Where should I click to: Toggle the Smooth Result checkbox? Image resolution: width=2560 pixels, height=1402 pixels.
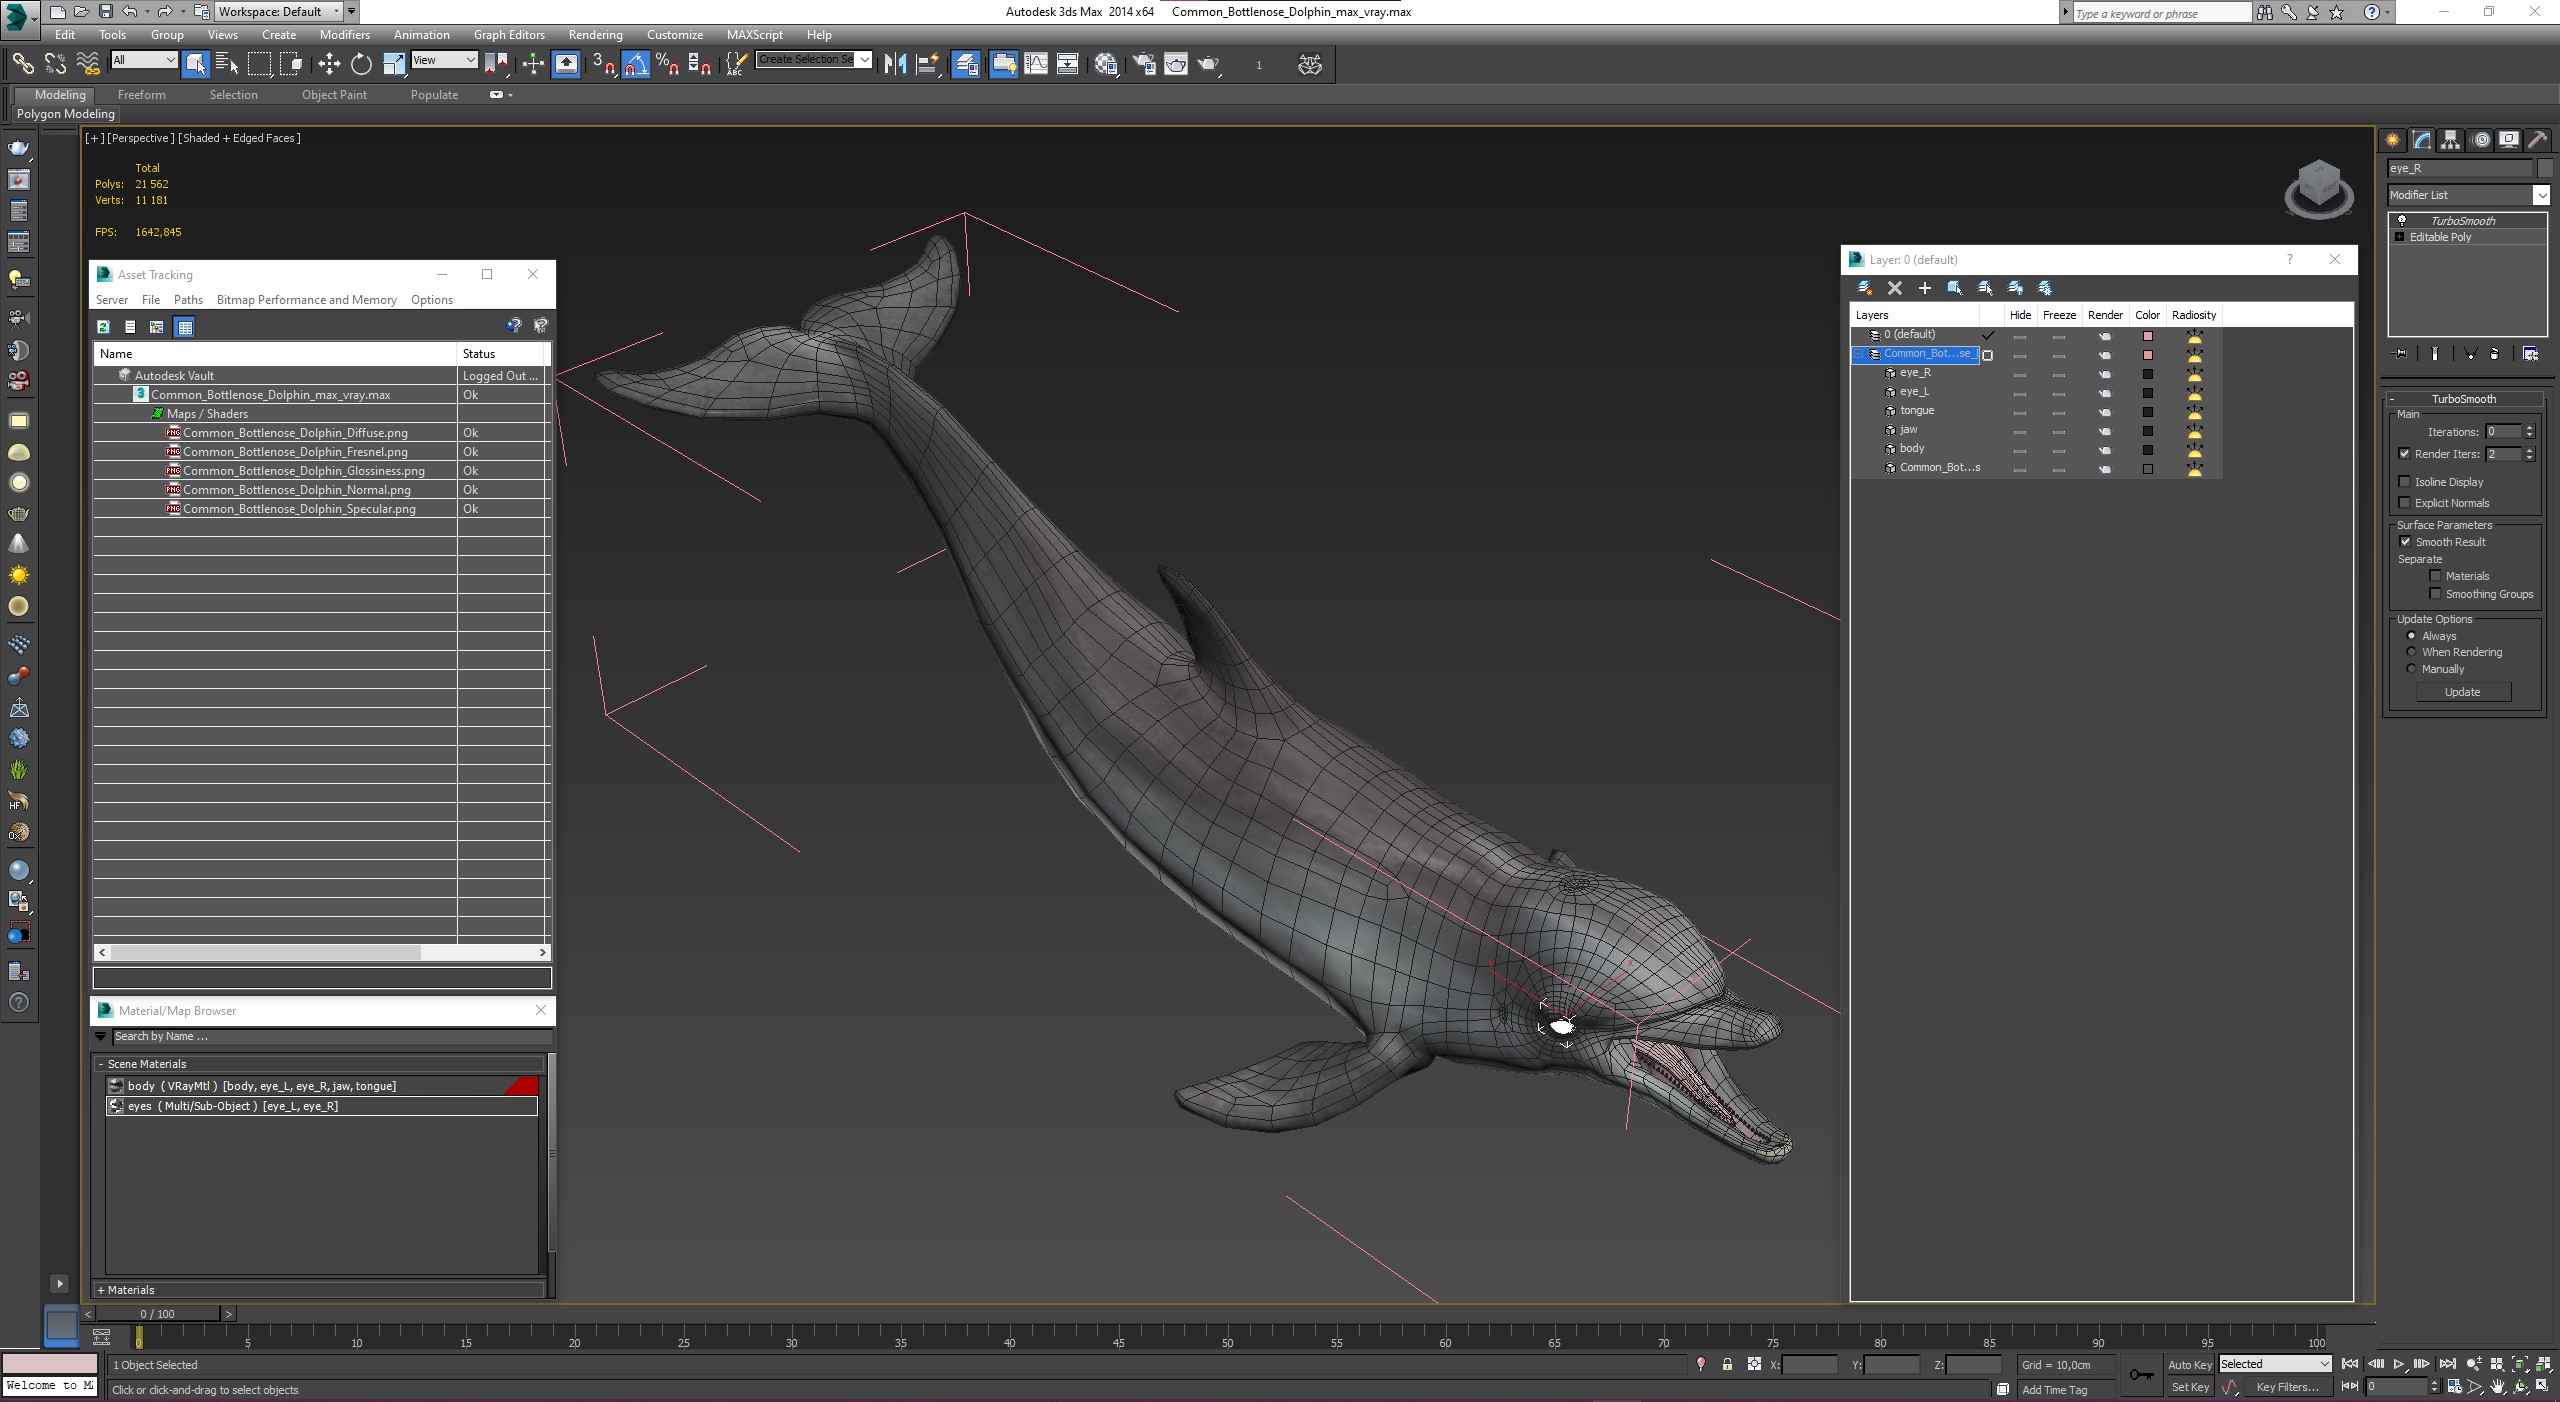pos(2405,542)
